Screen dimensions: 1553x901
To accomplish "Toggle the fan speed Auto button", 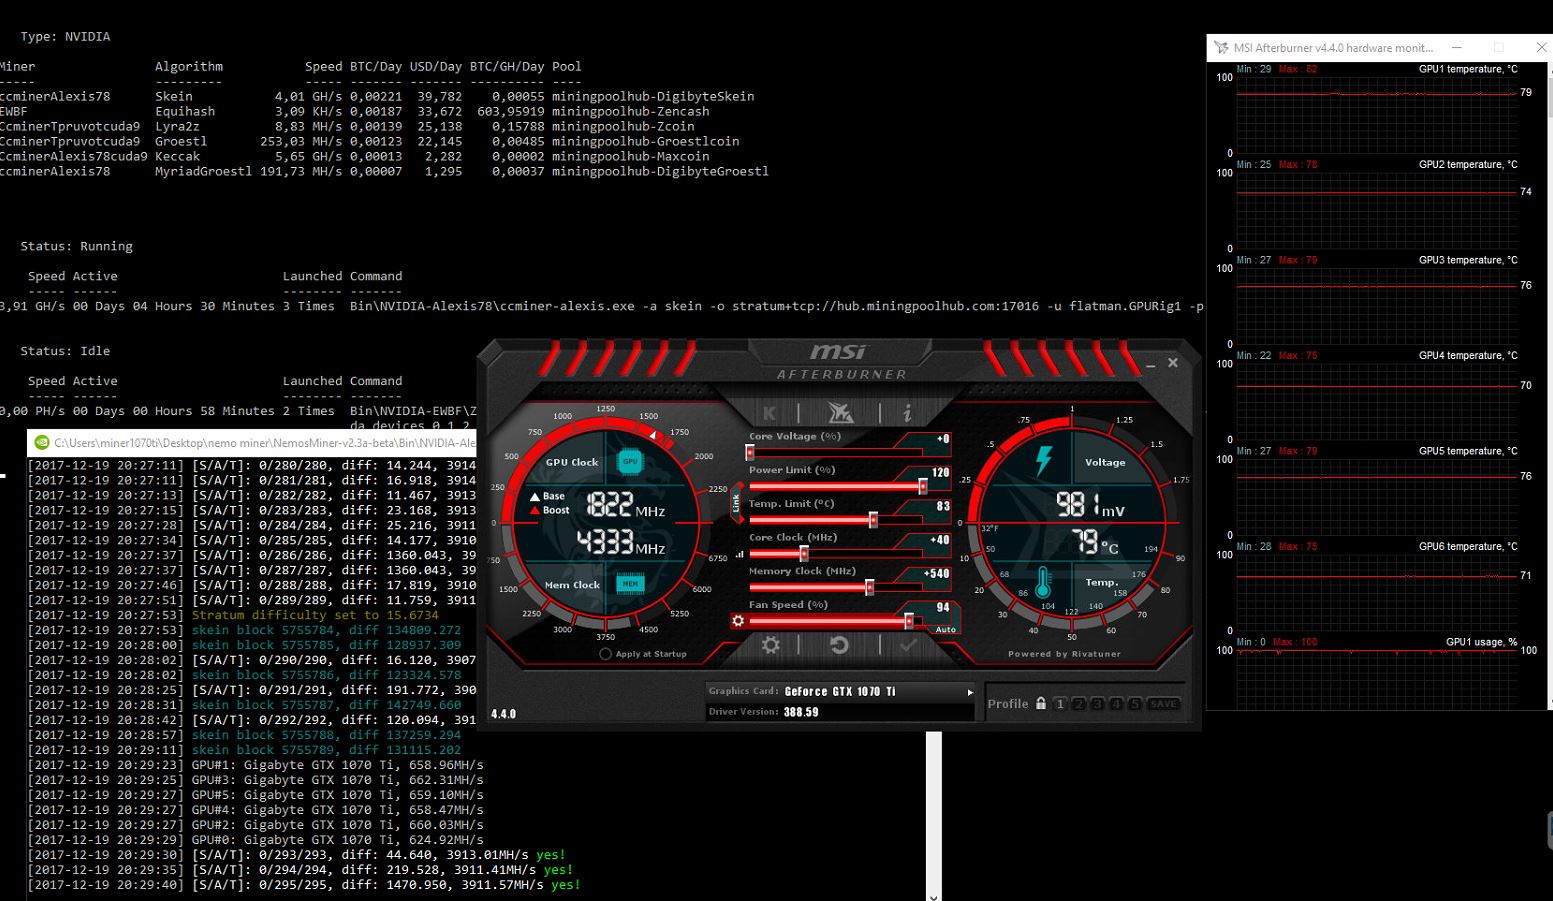I will [x=945, y=629].
